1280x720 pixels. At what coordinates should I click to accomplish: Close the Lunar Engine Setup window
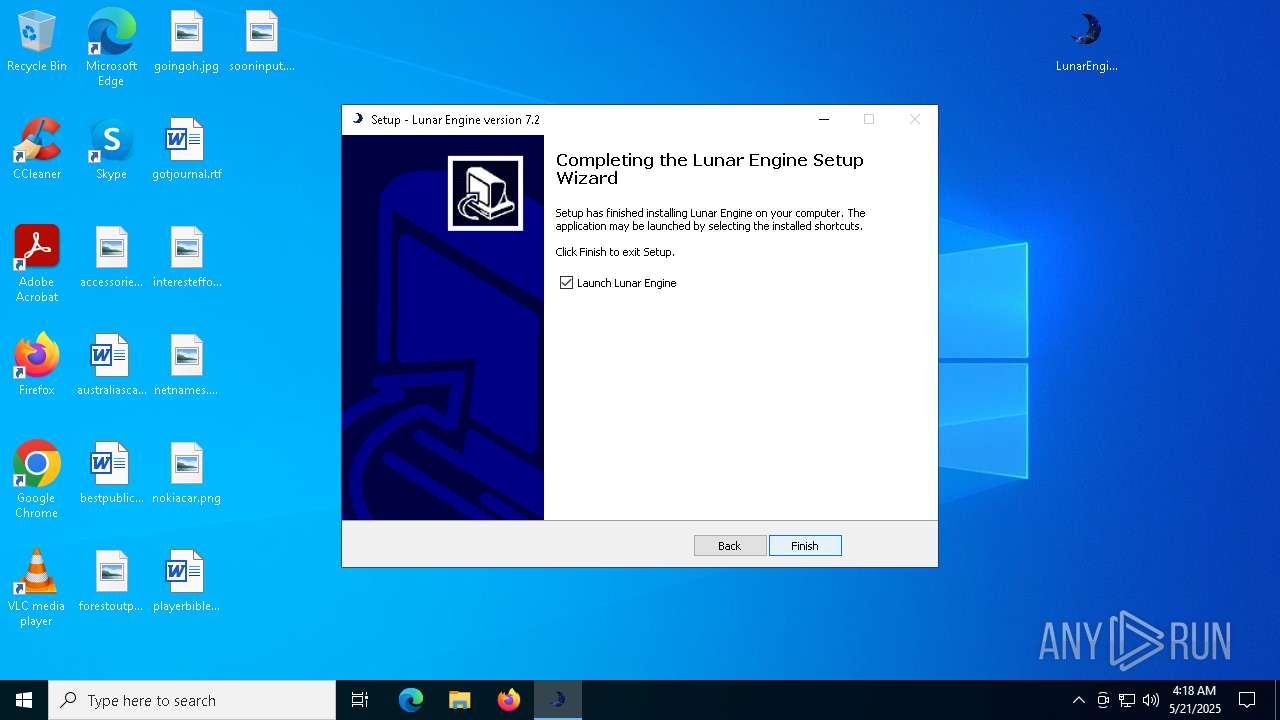coord(914,119)
